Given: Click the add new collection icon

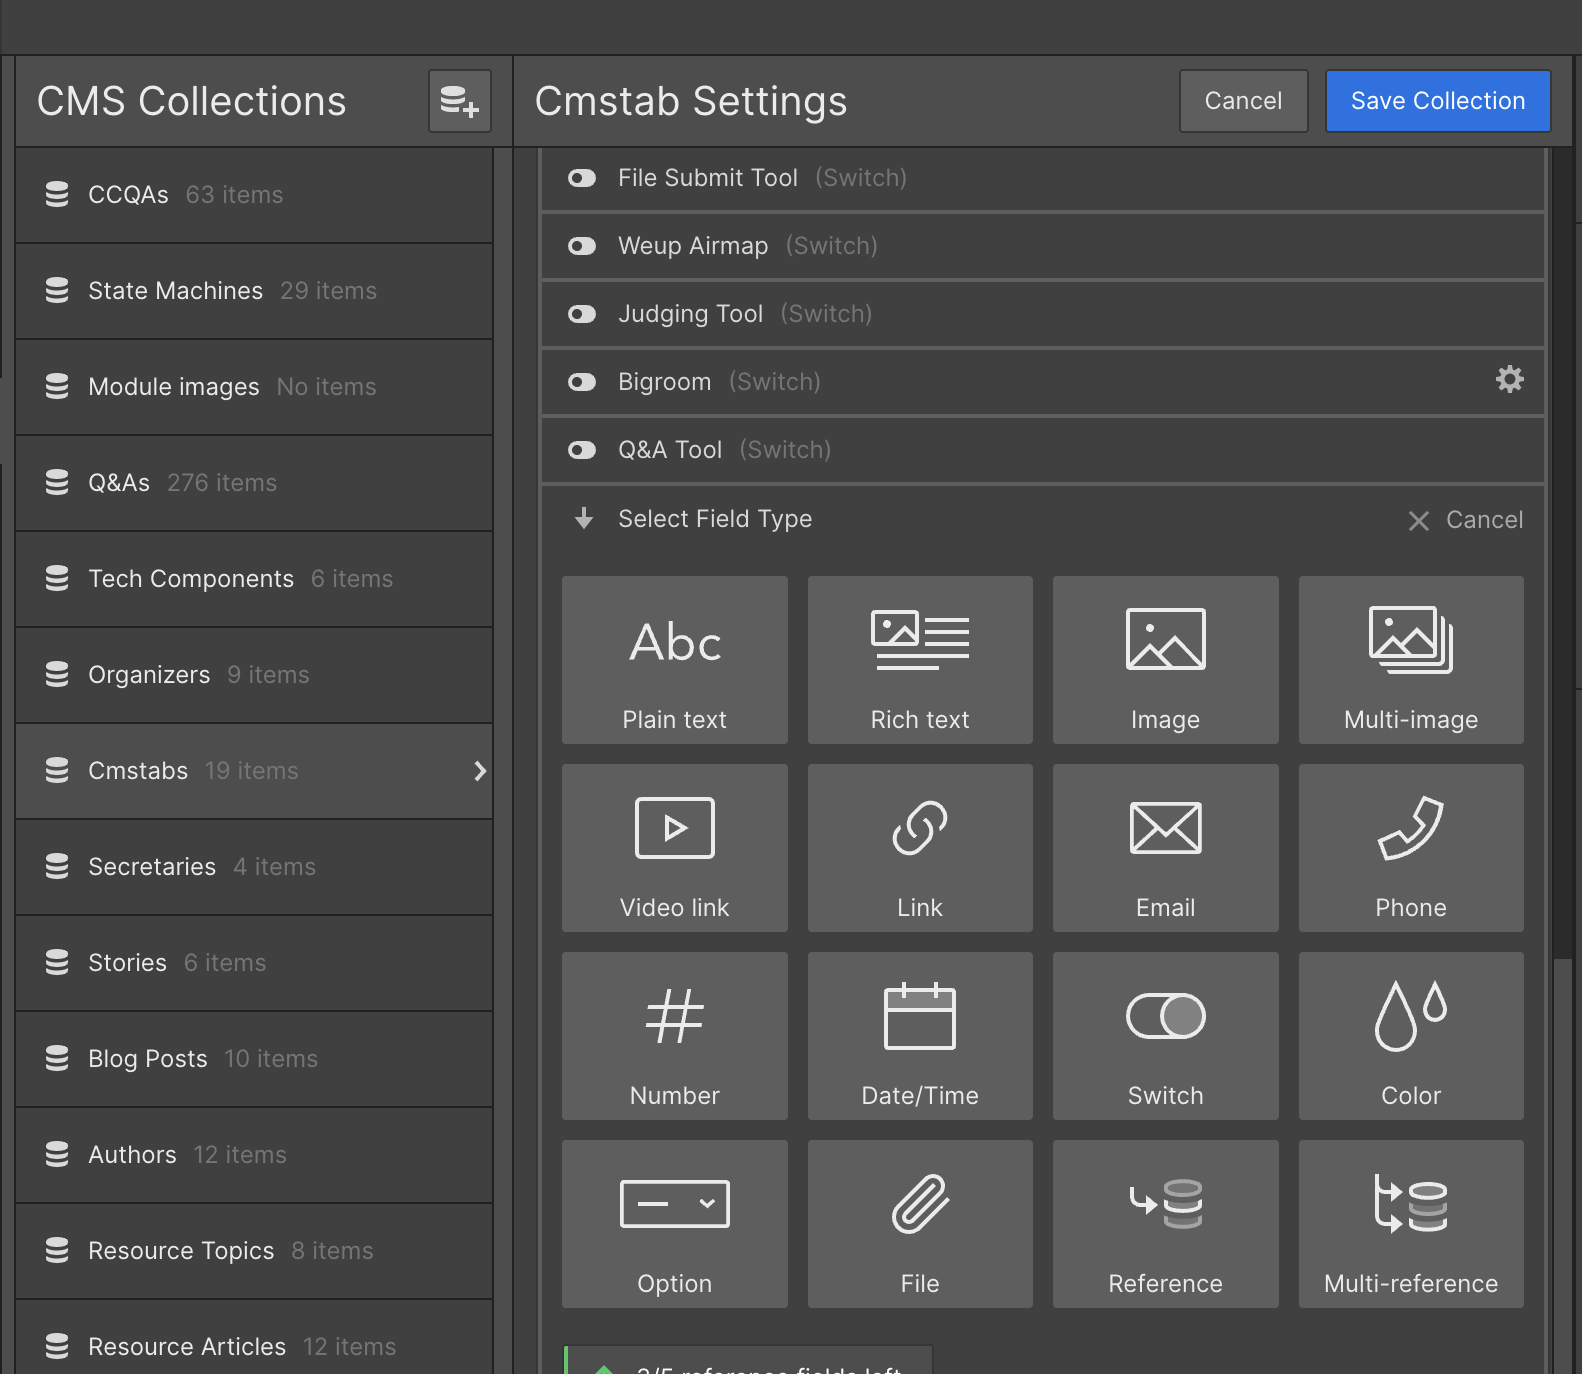Looking at the screenshot, I should tap(460, 101).
